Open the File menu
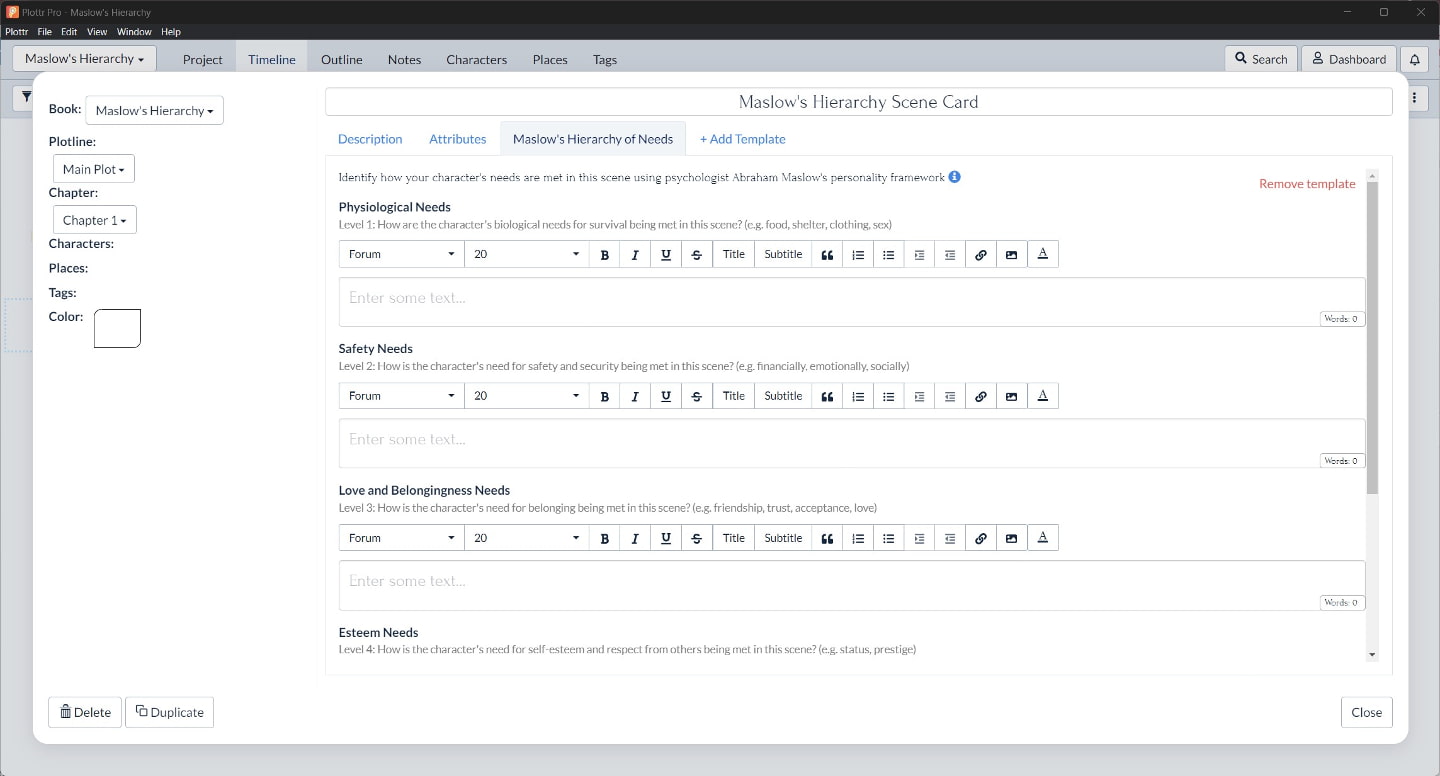Screen dimensions: 1440x776 point(45,32)
